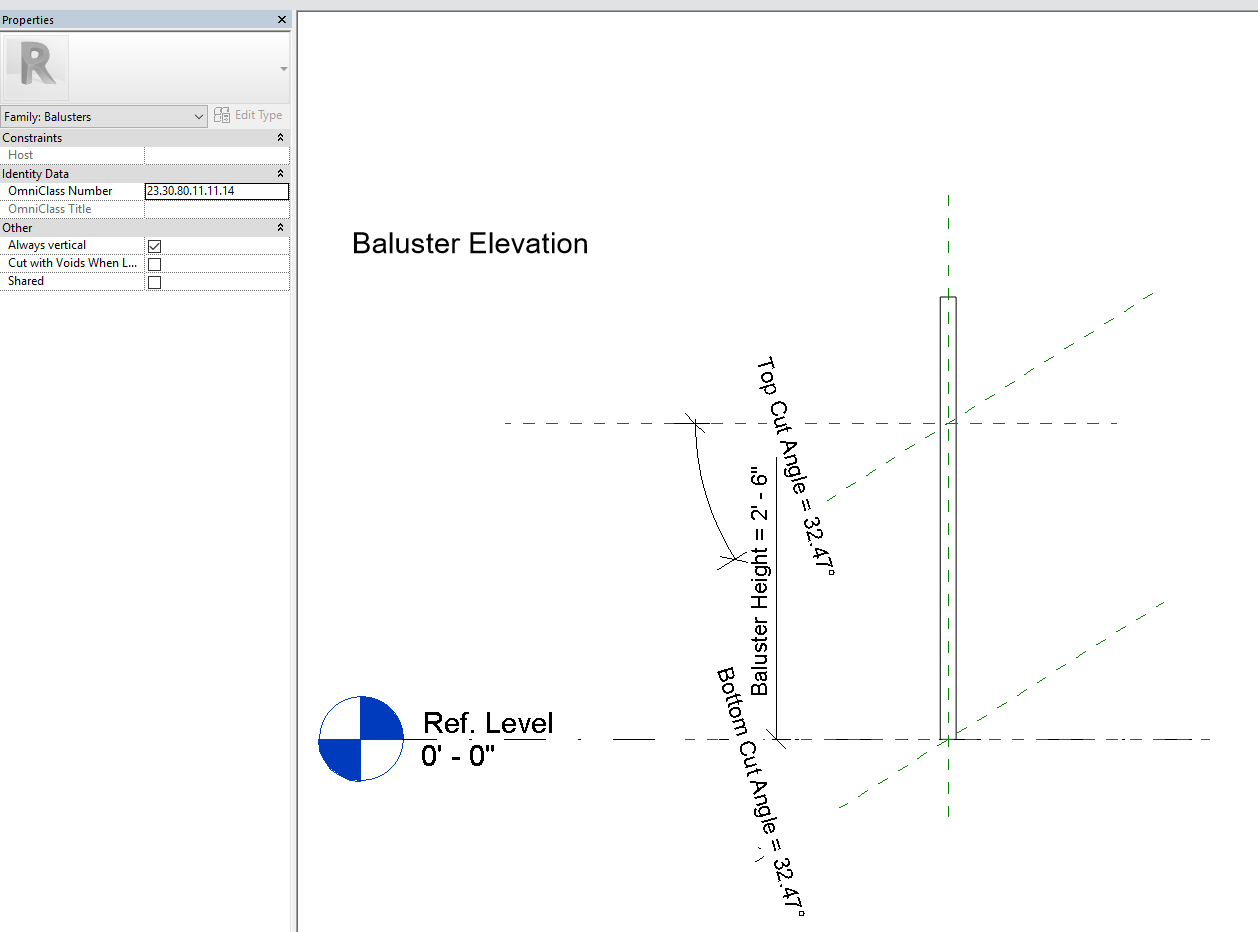
Task: Edit the OmniClass Number field
Action: tap(216, 190)
